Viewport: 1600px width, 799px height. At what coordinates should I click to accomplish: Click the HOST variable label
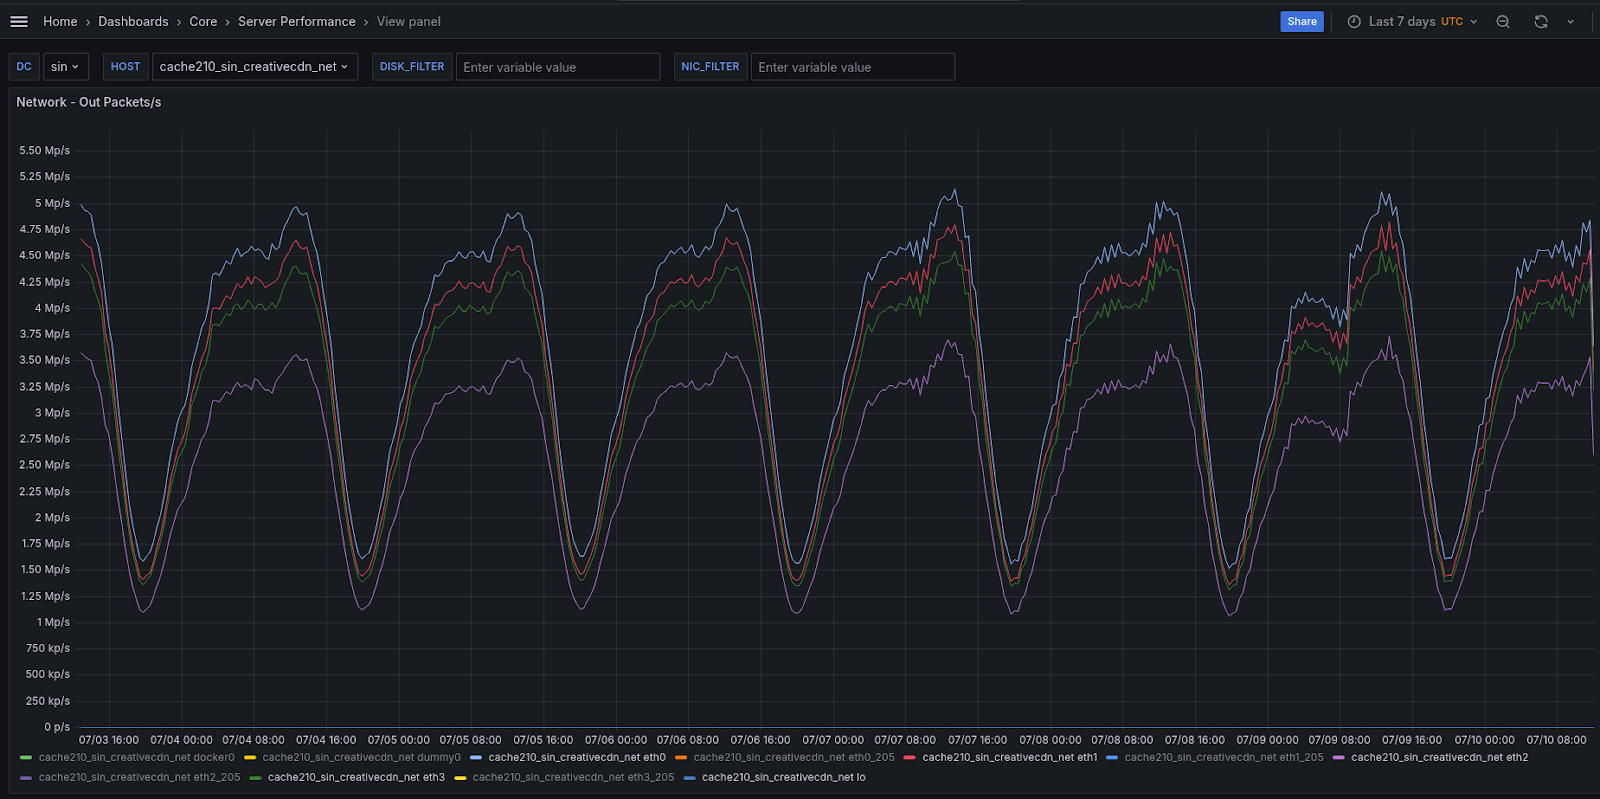tap(126, 67)
